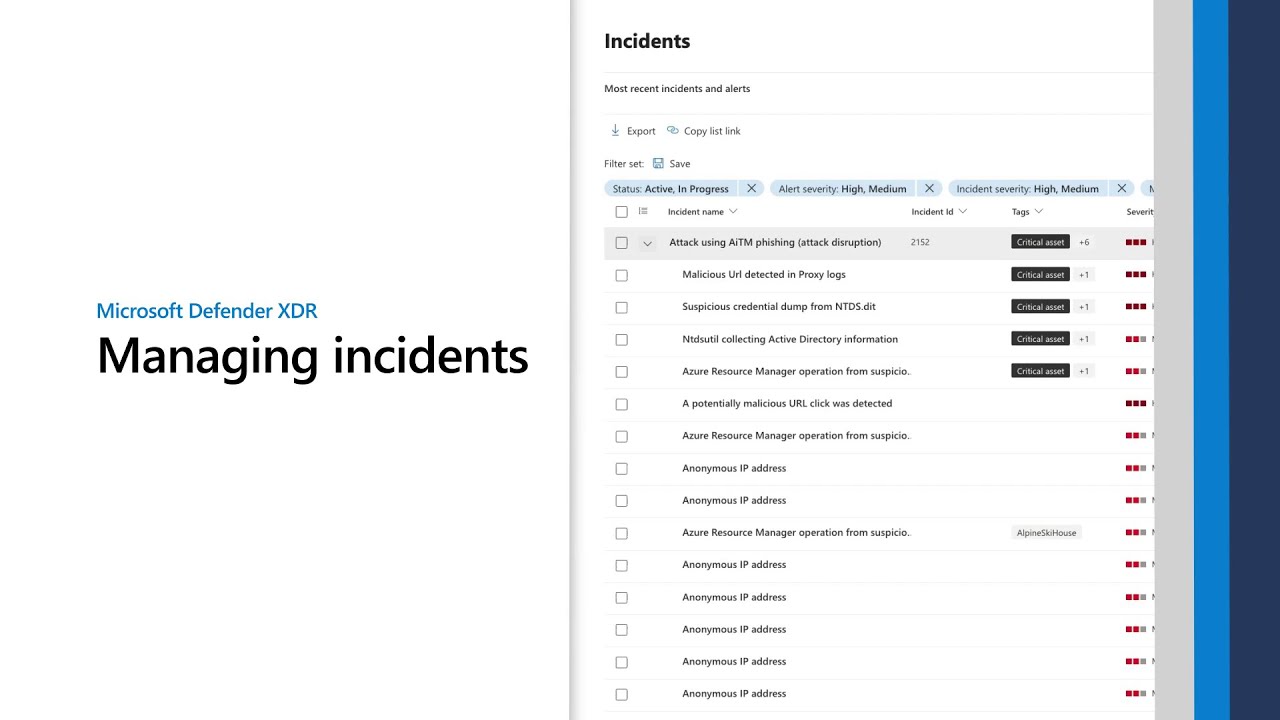1280x720 pixels.
Task: Click Critical asset tag on Malicious Url row
Action: pyautogui.click(x=1040, y=274)
